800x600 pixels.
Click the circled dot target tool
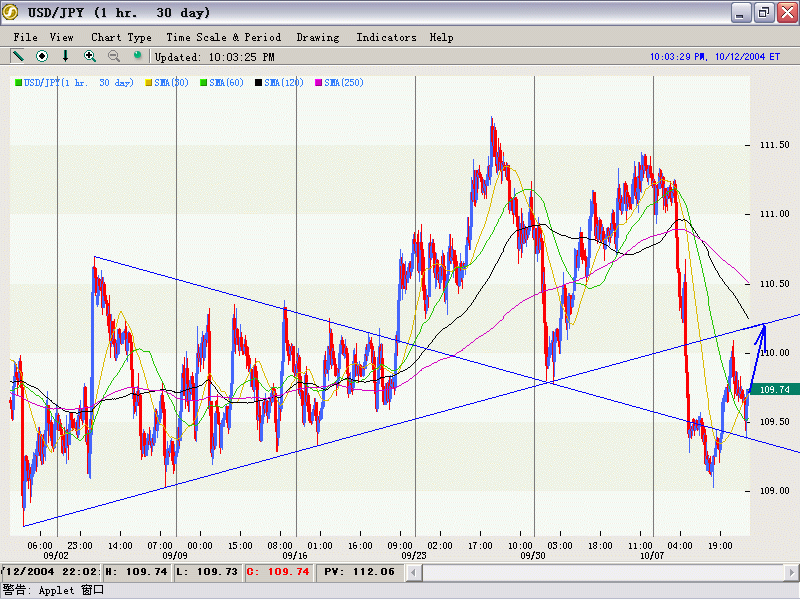click(x=42, y=56)
